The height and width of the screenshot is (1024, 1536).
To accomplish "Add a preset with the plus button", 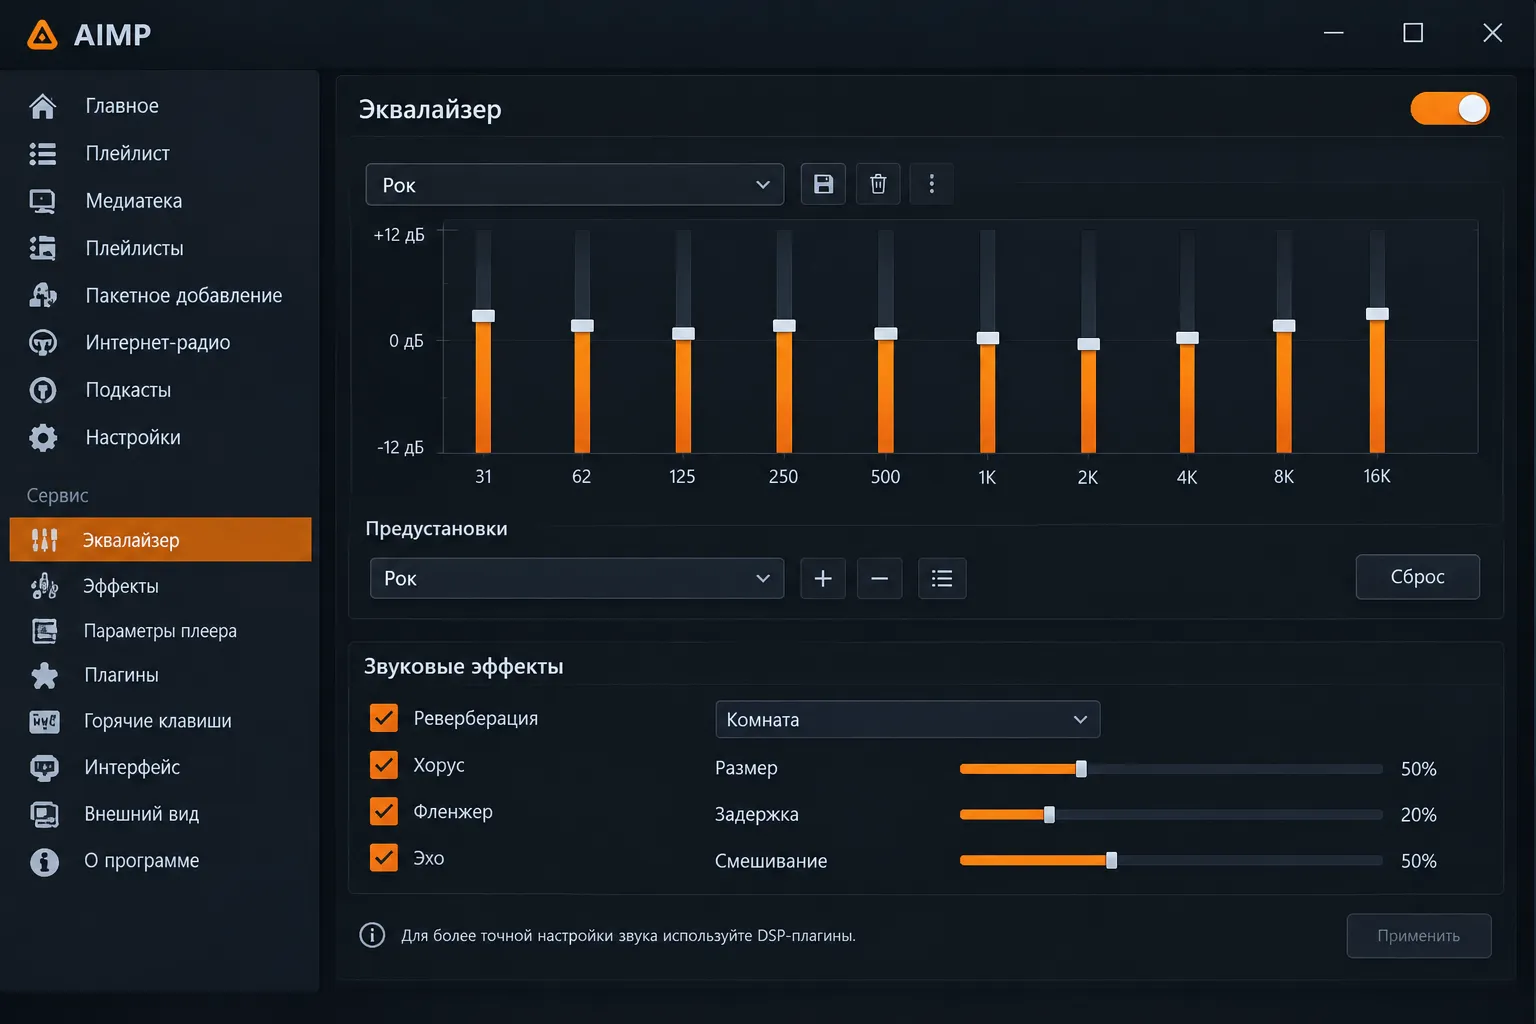I will 823,578.
